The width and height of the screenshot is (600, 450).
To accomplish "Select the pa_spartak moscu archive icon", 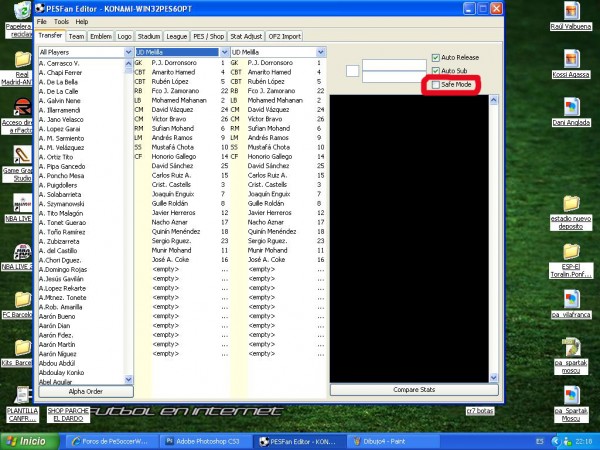I will (x=571, y=347).
